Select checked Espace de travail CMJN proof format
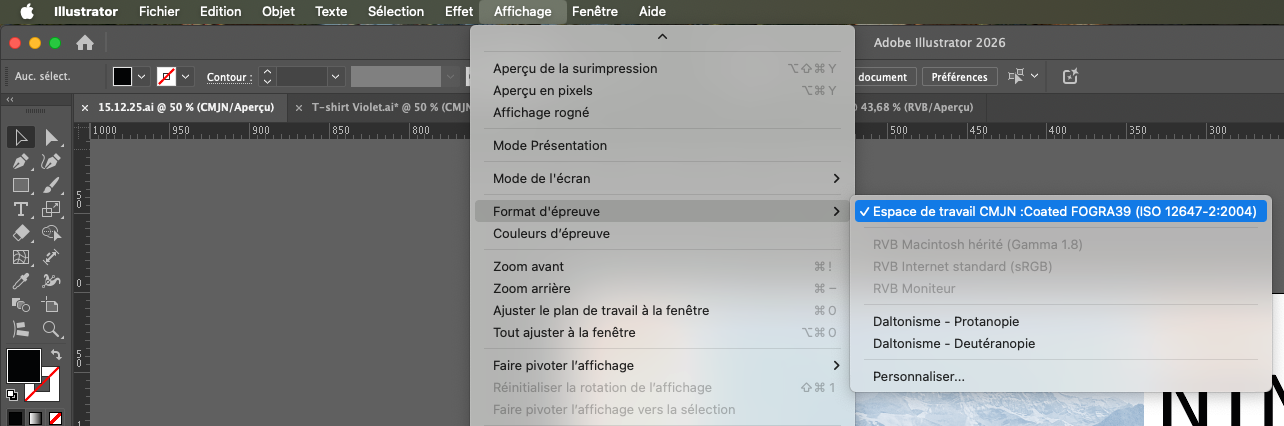Image resolution: width=1284 pixels, height=426 pixels. [x=1060, y=211]
